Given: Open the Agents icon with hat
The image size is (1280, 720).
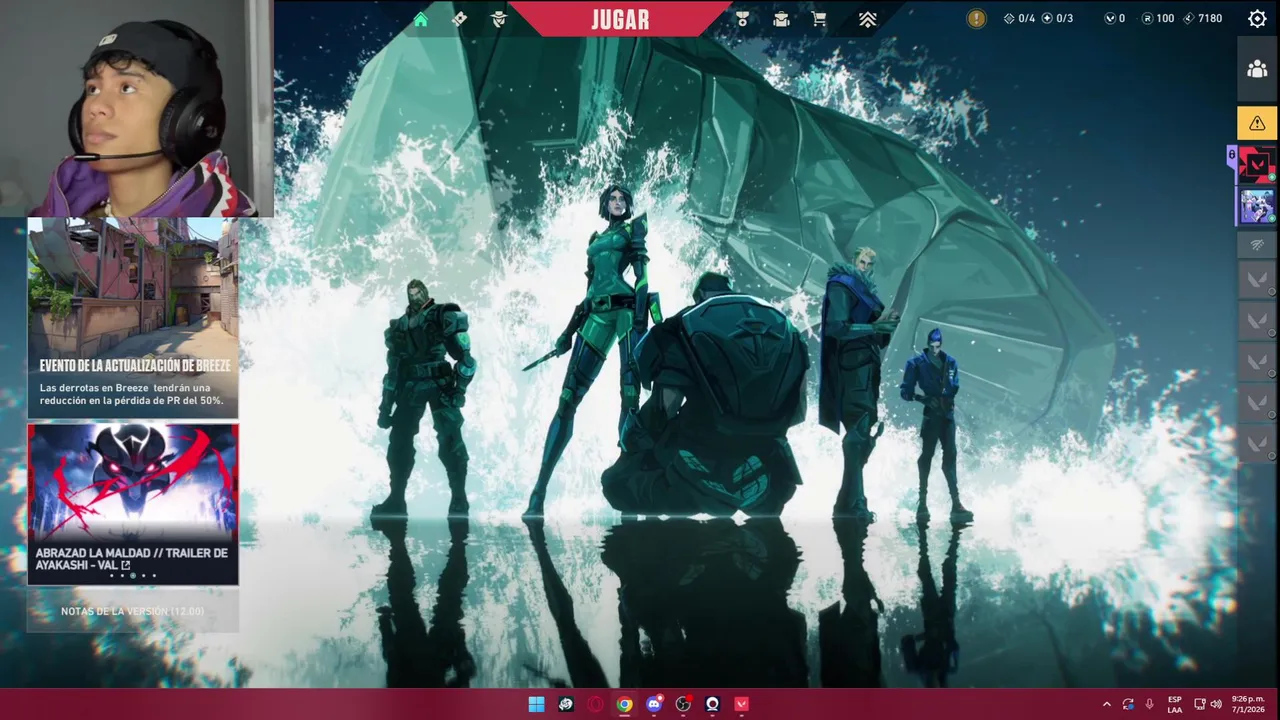Looking at the screenshot, I should coord(499,19).
